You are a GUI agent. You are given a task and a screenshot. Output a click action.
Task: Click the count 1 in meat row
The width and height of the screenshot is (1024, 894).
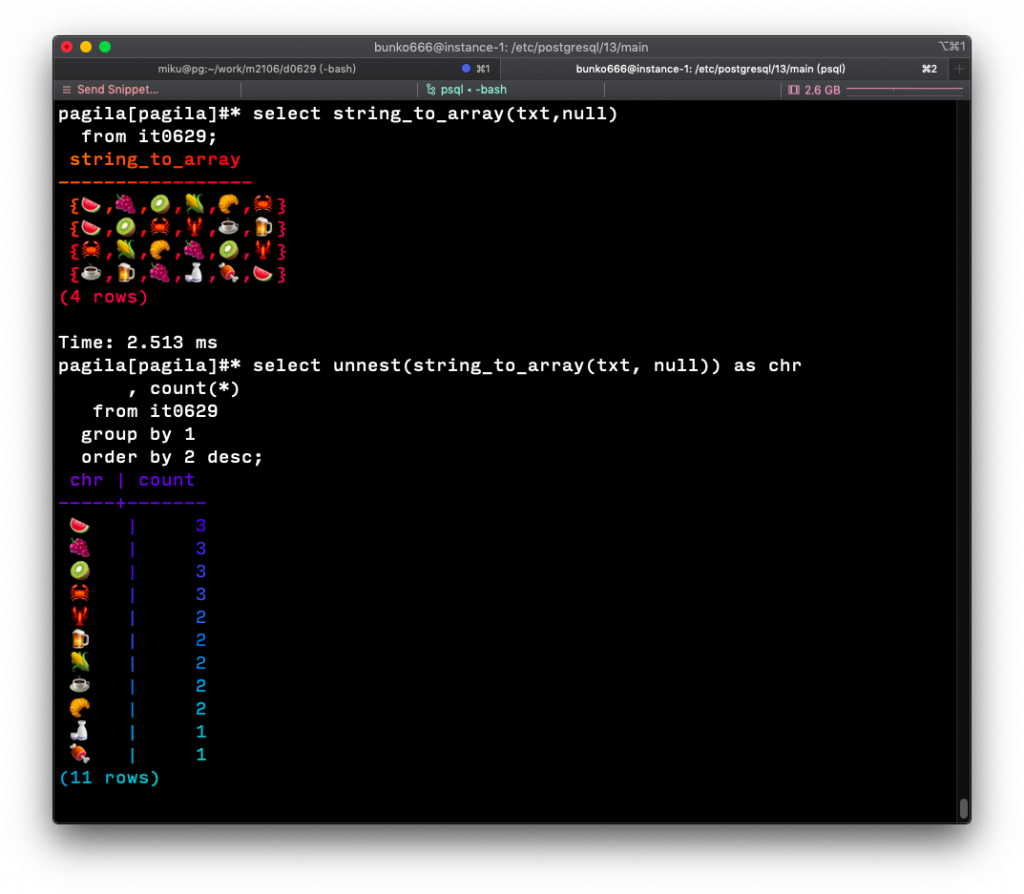[x=200, y=754]
